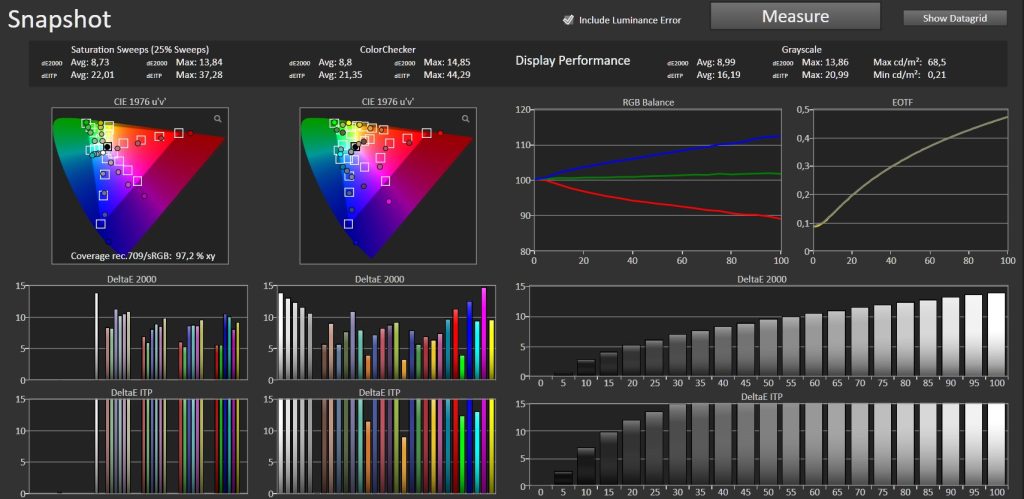The width and height of the screenshot is (1024, 499).
Task: Toggle the Include Luminance Error checkbox
Action: click(568, 19)
